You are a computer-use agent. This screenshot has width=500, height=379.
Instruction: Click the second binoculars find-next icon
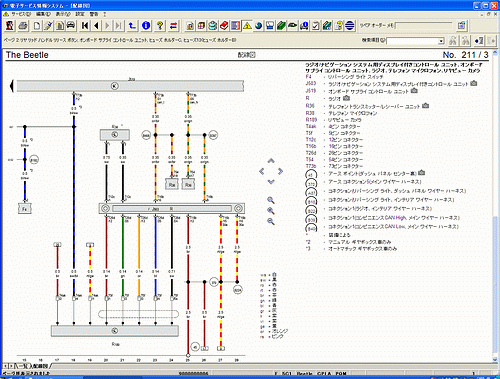(466, 41)
